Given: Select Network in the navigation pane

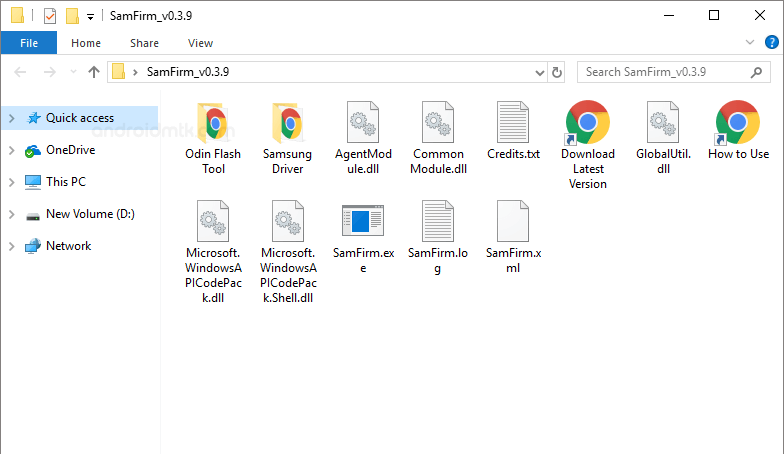Looking at the screenshot, I should pos(68,246).
